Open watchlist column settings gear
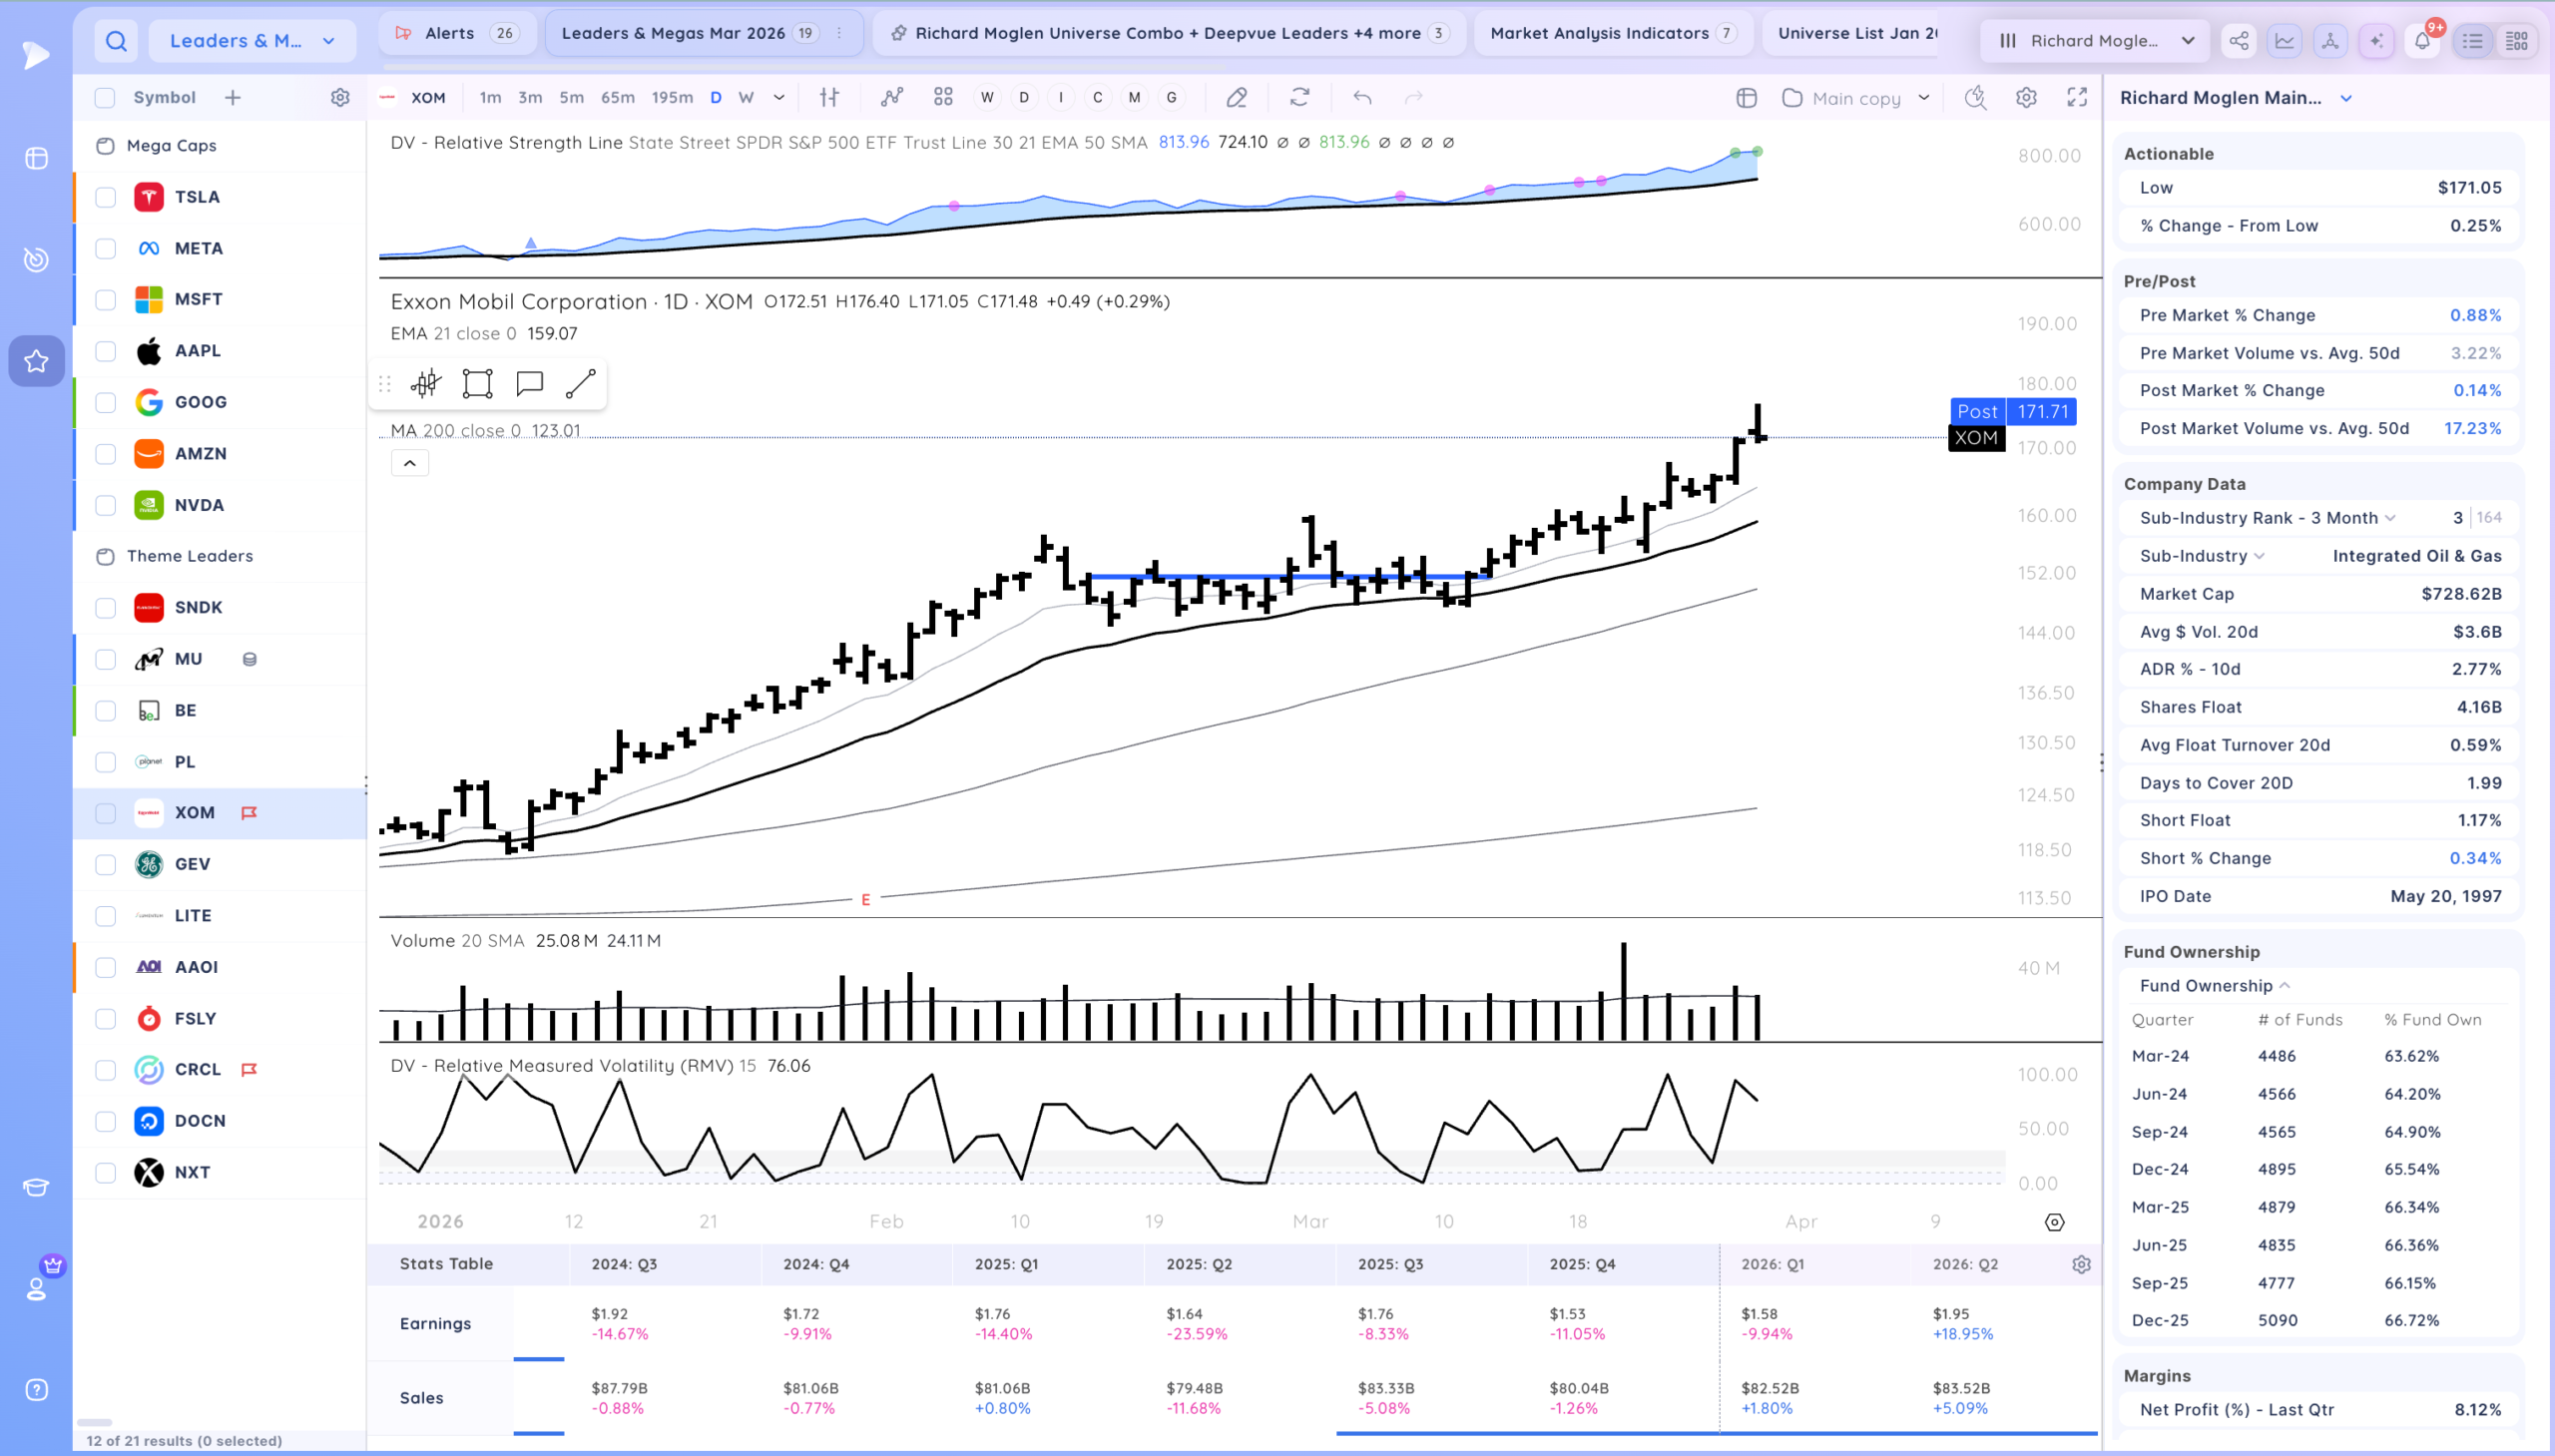 click(340, 98)
